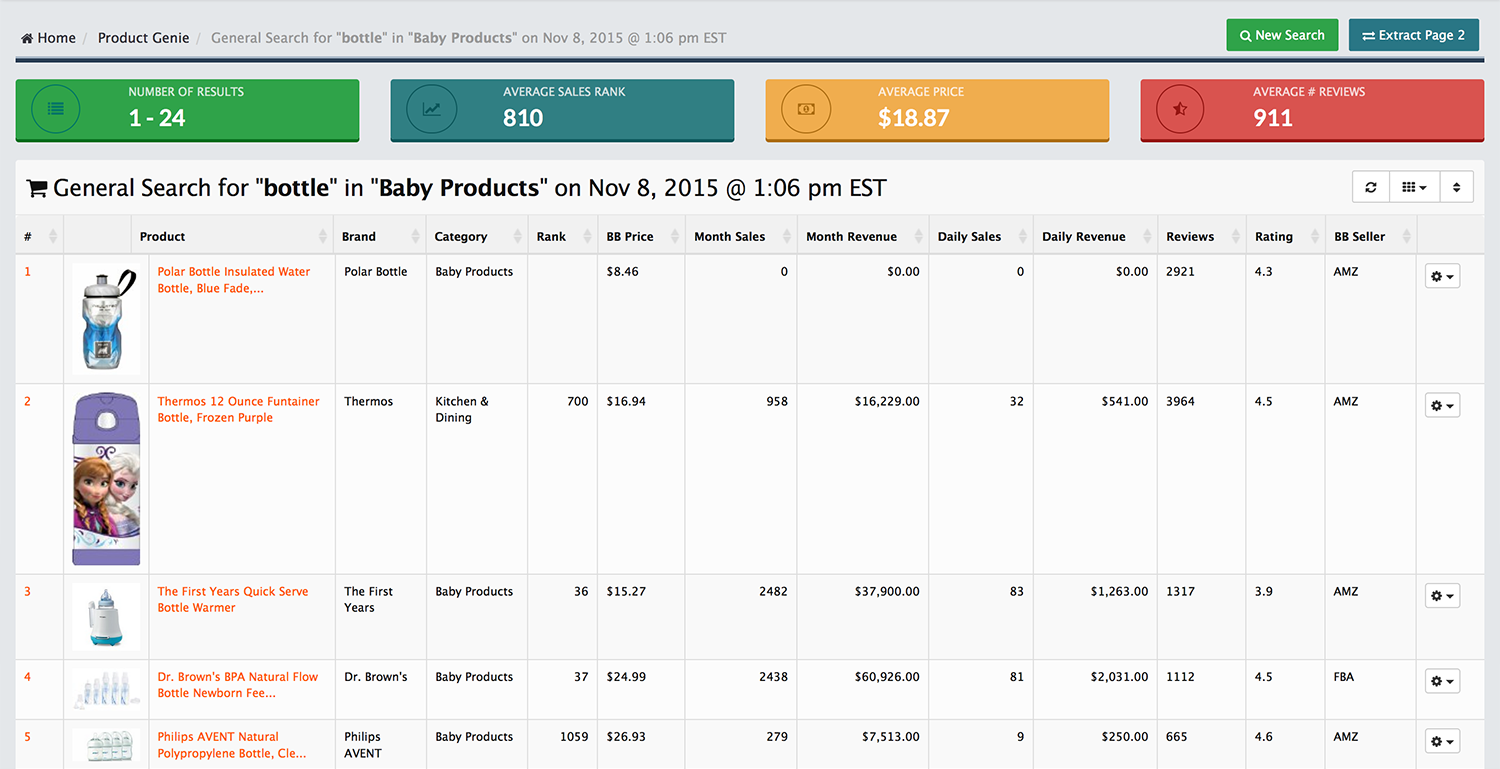This screenshot has height=769, width=1500.
Task: Open Thermos 12 Ounce Funtainer Bottle link
Action: coord(238,410)
